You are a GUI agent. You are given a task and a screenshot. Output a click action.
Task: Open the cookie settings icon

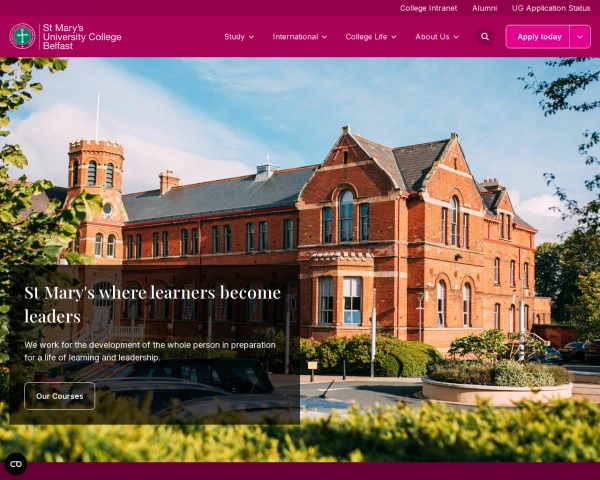click(16, 464)
